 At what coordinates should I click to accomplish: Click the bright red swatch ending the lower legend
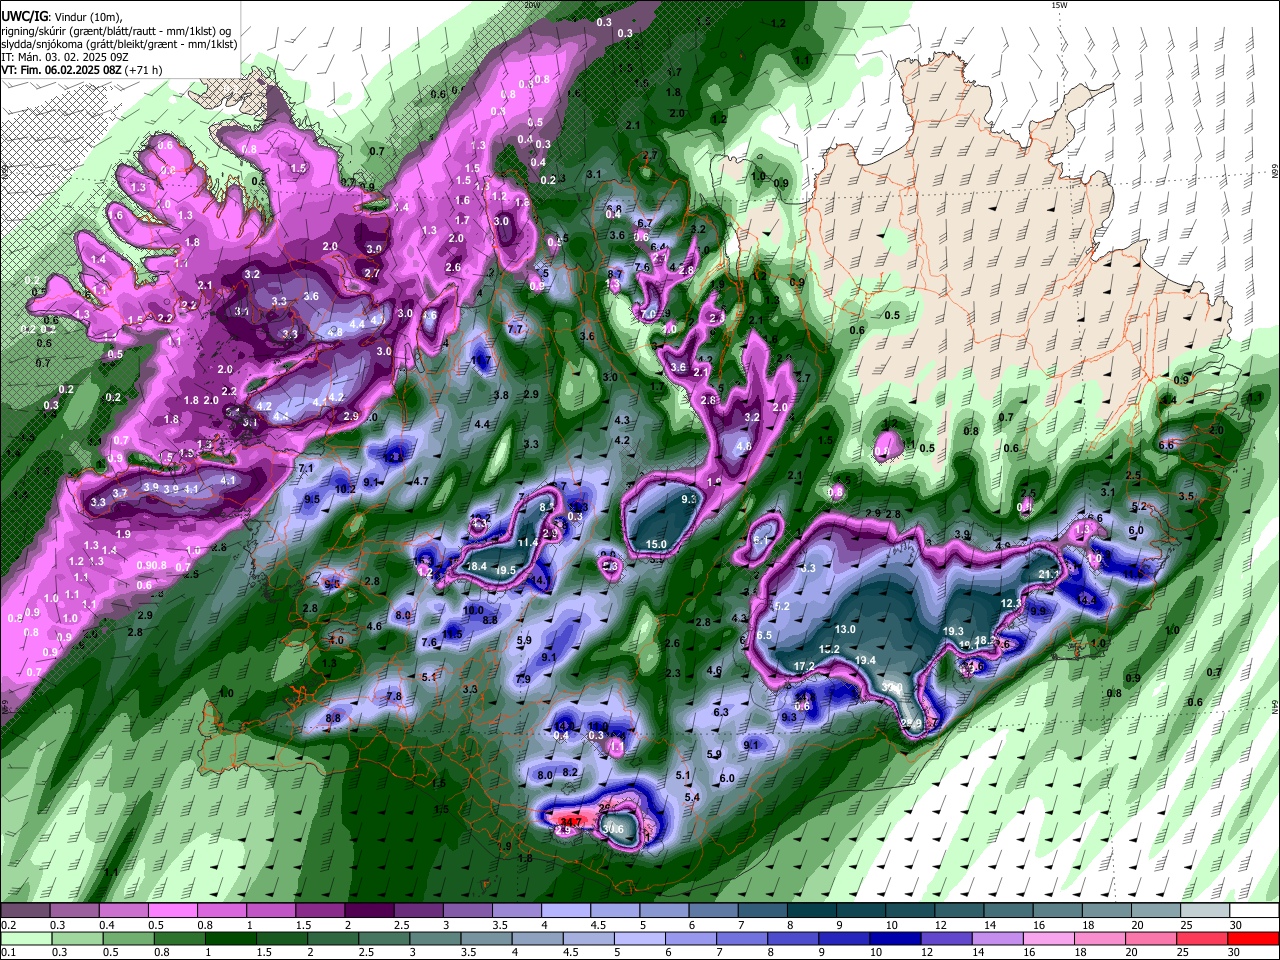tap(1253, 938)
